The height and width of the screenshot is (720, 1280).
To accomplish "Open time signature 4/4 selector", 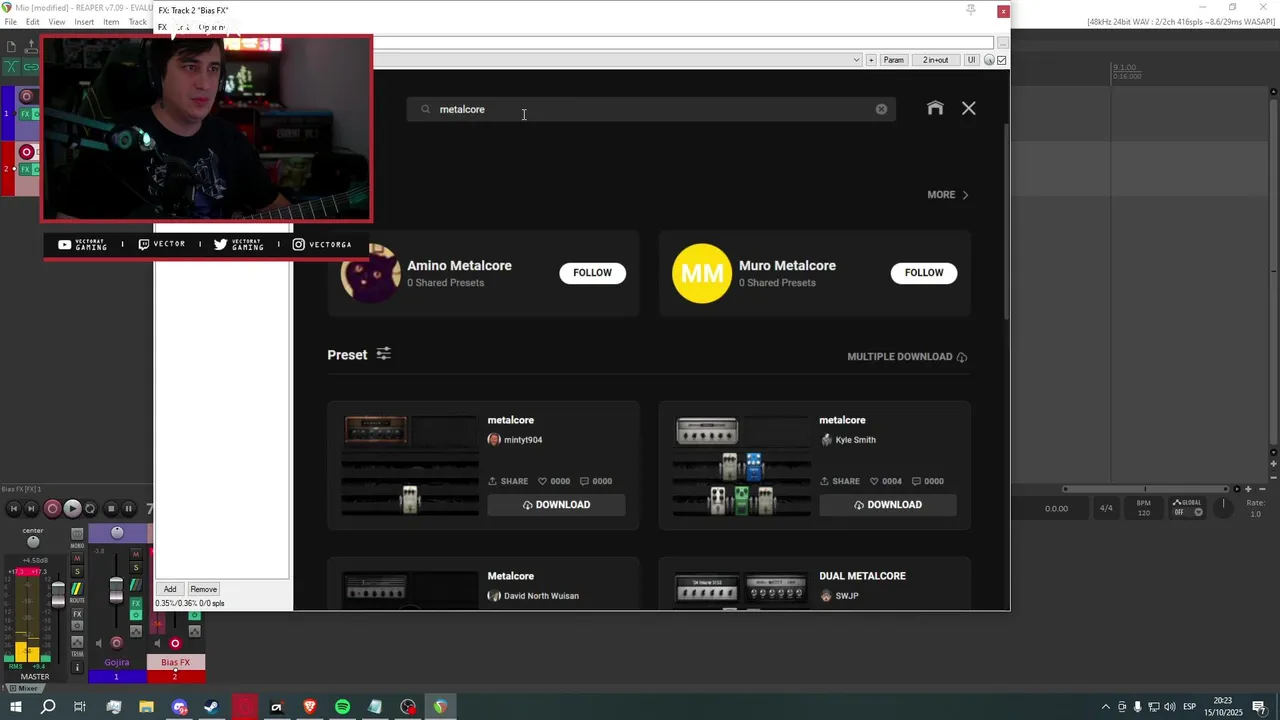I will coord(1106,508).
